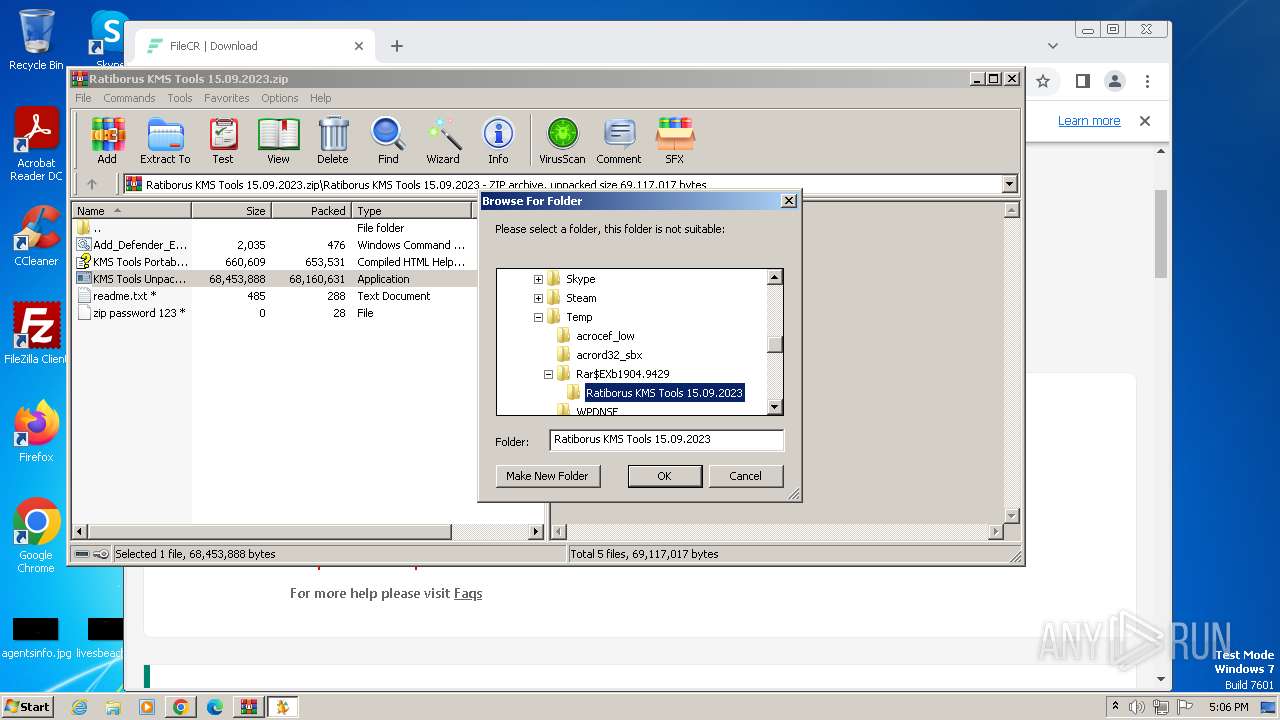This screenshot has height=720, width=1280.
Task: Open the Wizard wand icon
Action: pyautogui.click(x=443, y=140)
